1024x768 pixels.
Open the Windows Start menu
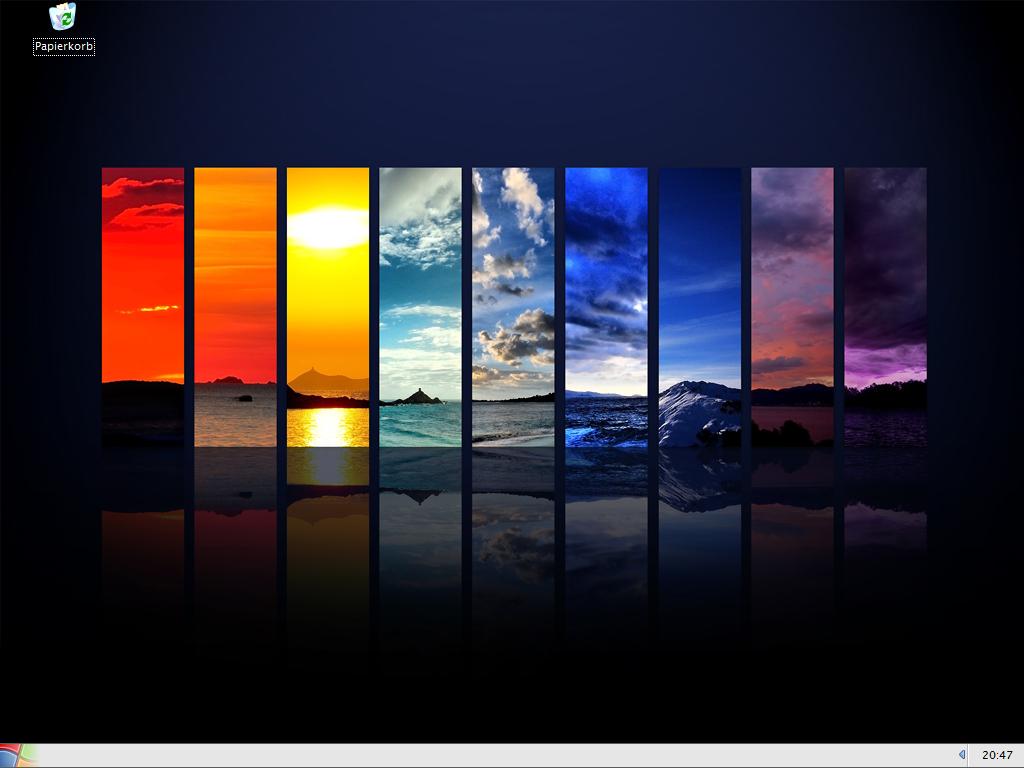coord(17,755)
